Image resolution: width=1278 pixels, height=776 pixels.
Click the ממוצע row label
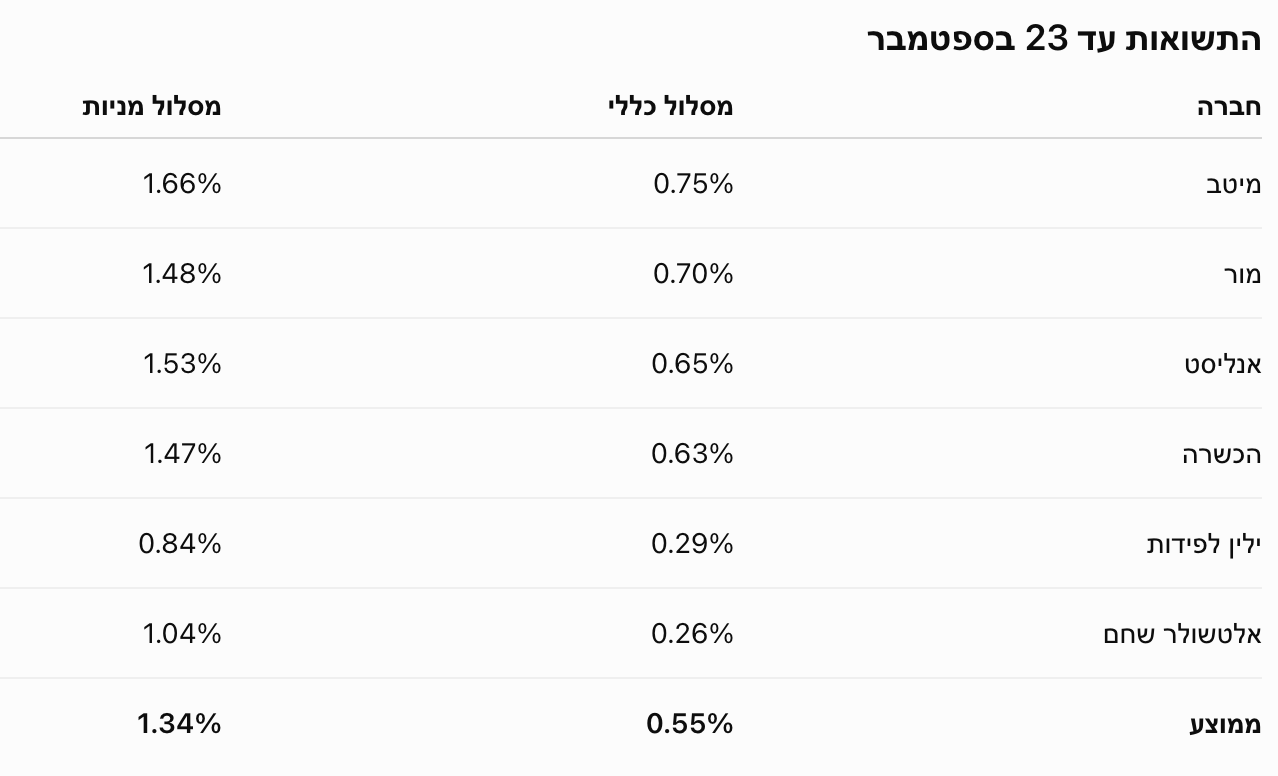tap(1225, 724)
